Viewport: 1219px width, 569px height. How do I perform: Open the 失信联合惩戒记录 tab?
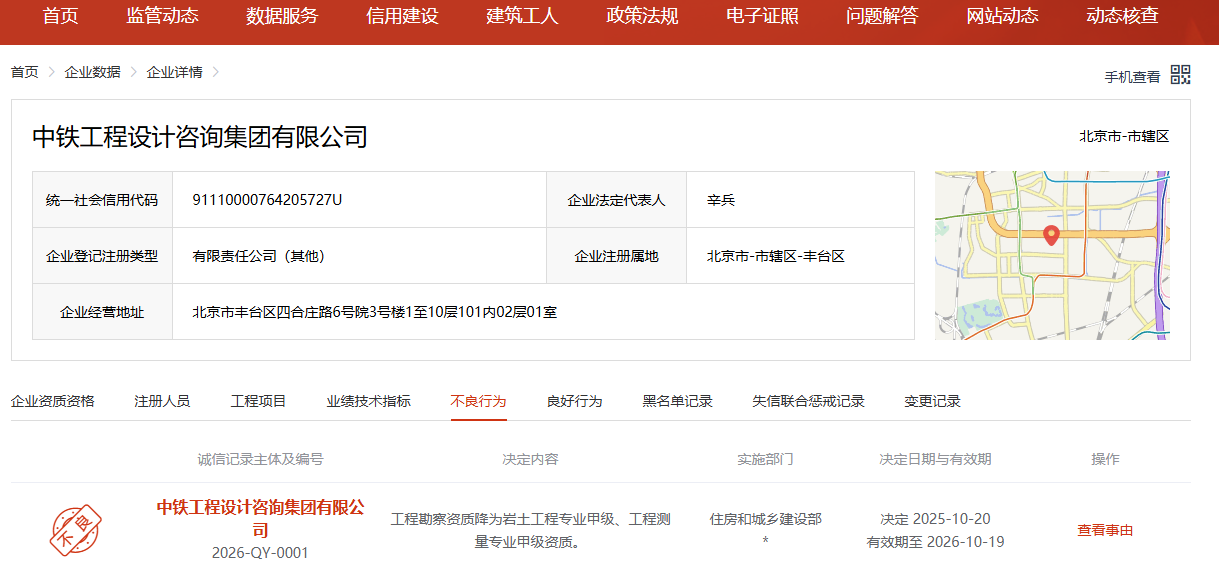(x=808, y=401)
